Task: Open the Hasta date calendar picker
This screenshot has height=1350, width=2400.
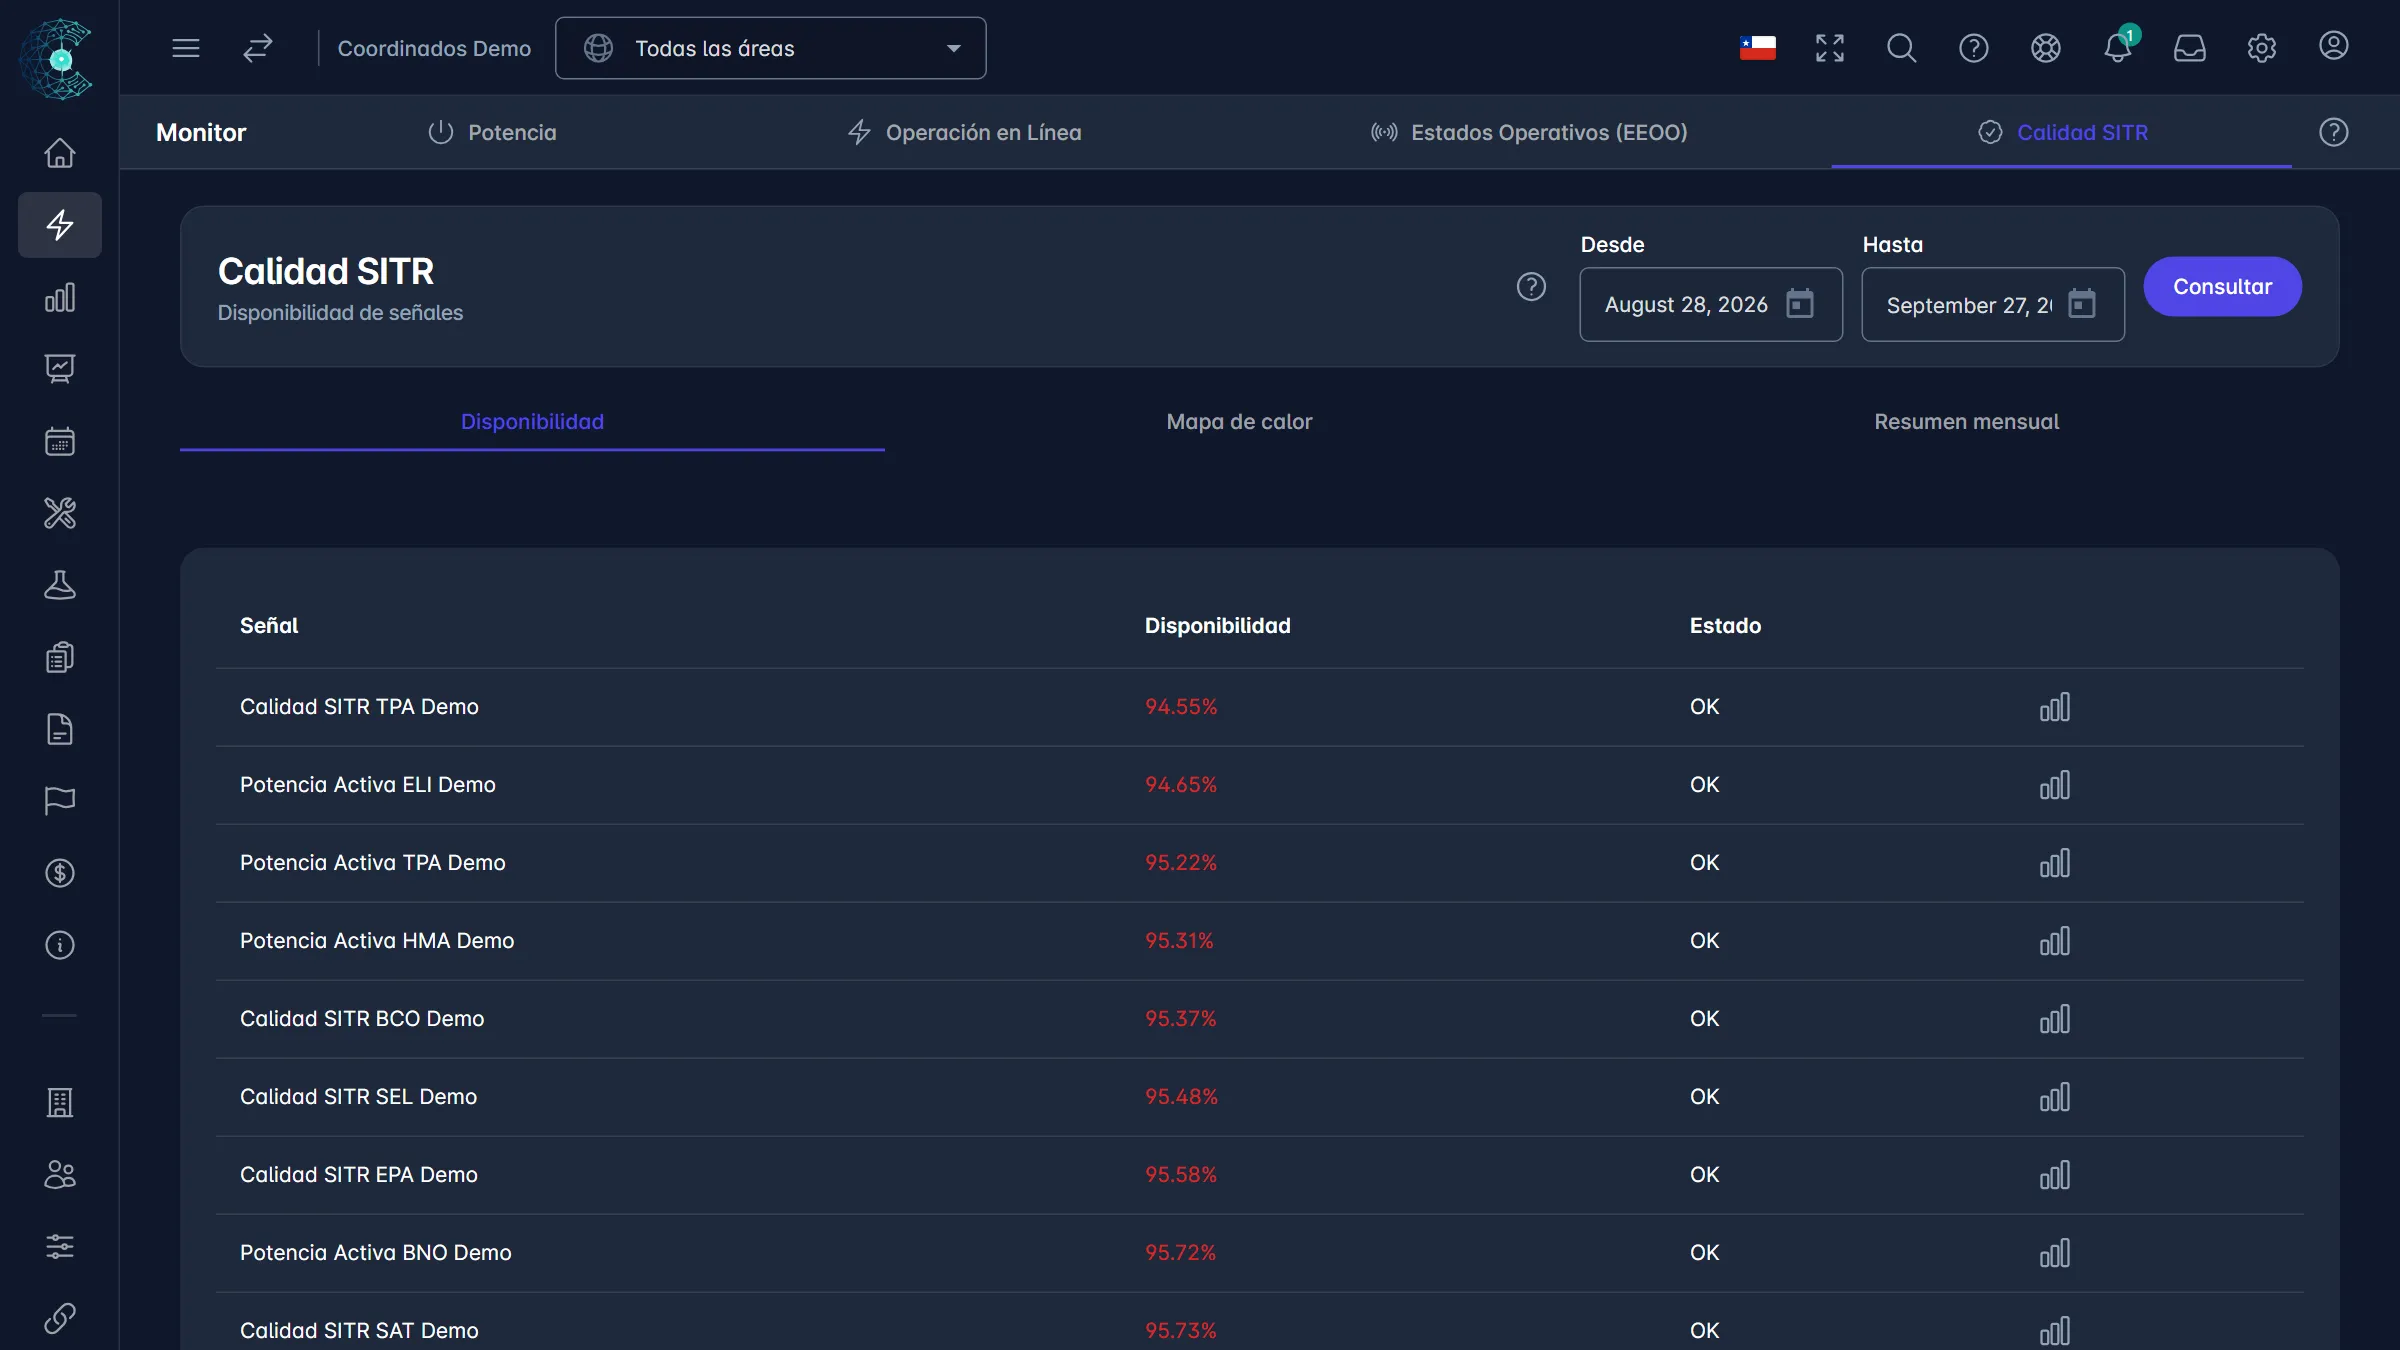Action: [x=2082, y=303]
